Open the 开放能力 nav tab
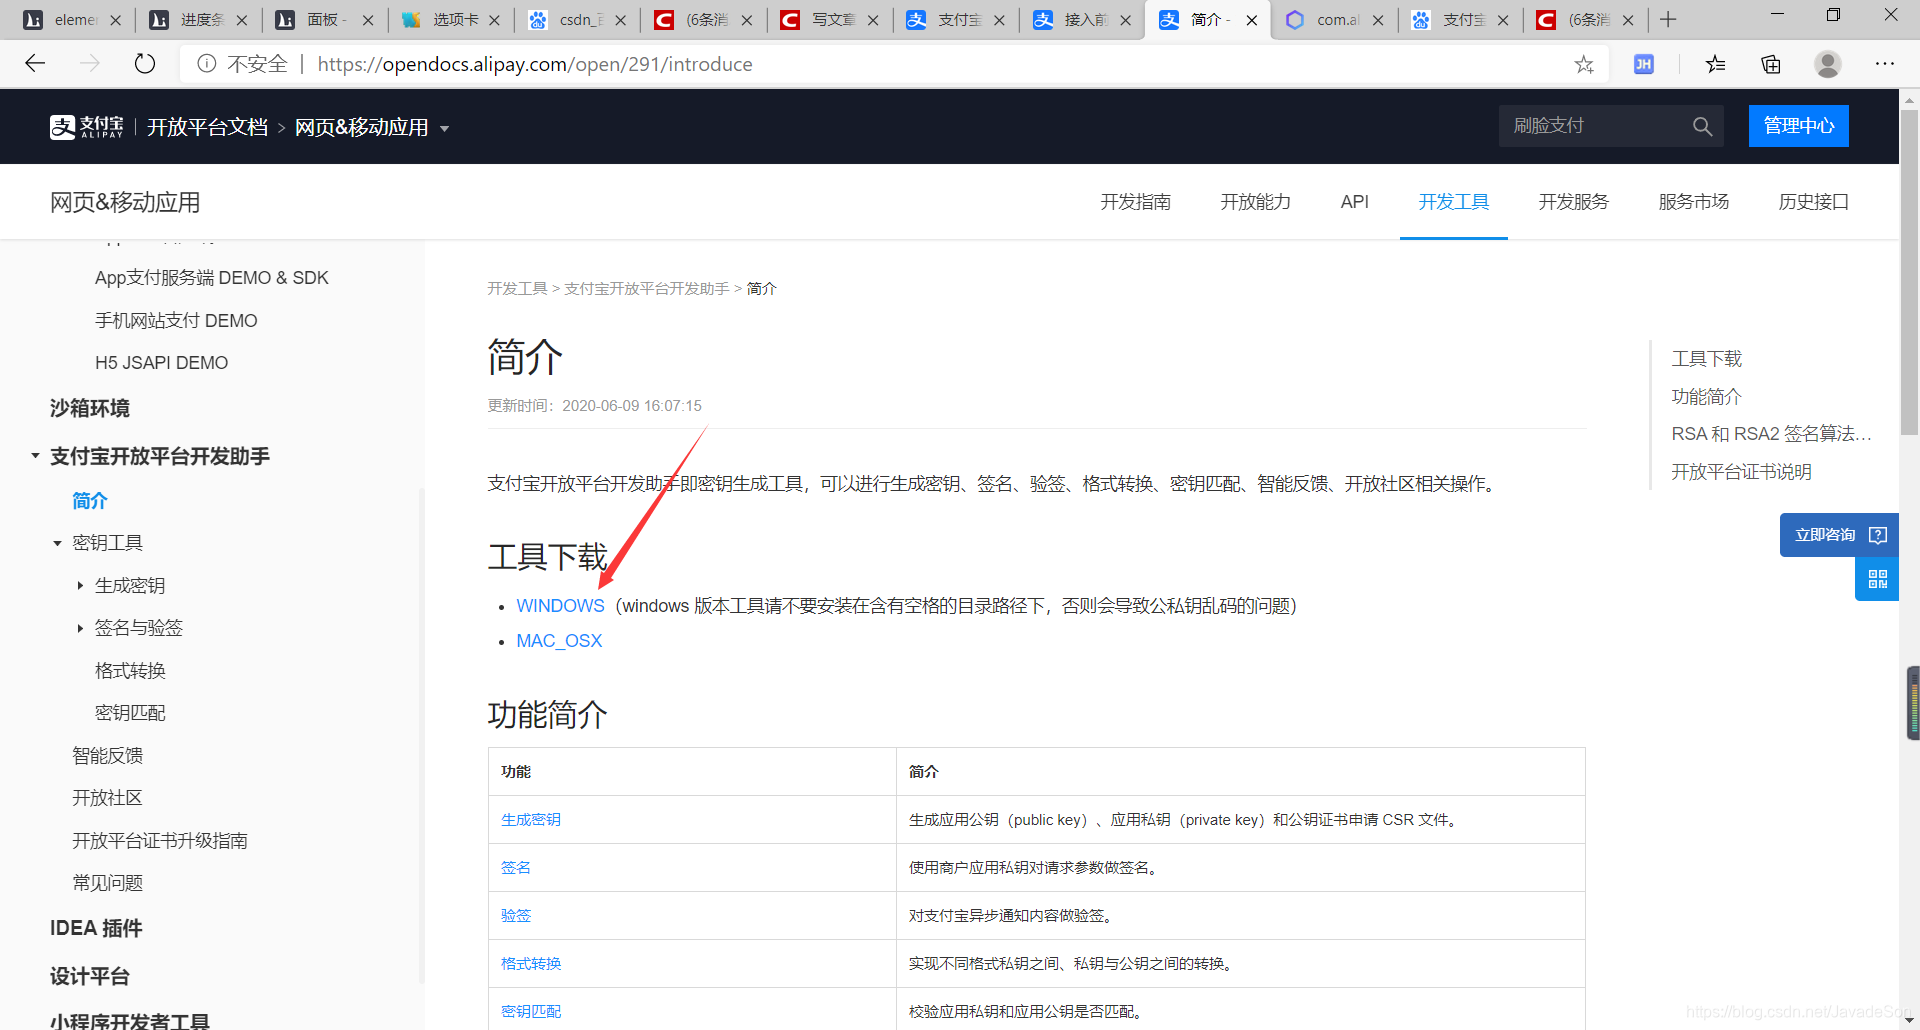The height and width of the screenshot is (1030, 1920). pyautogui.click(x=1255, y=202)
